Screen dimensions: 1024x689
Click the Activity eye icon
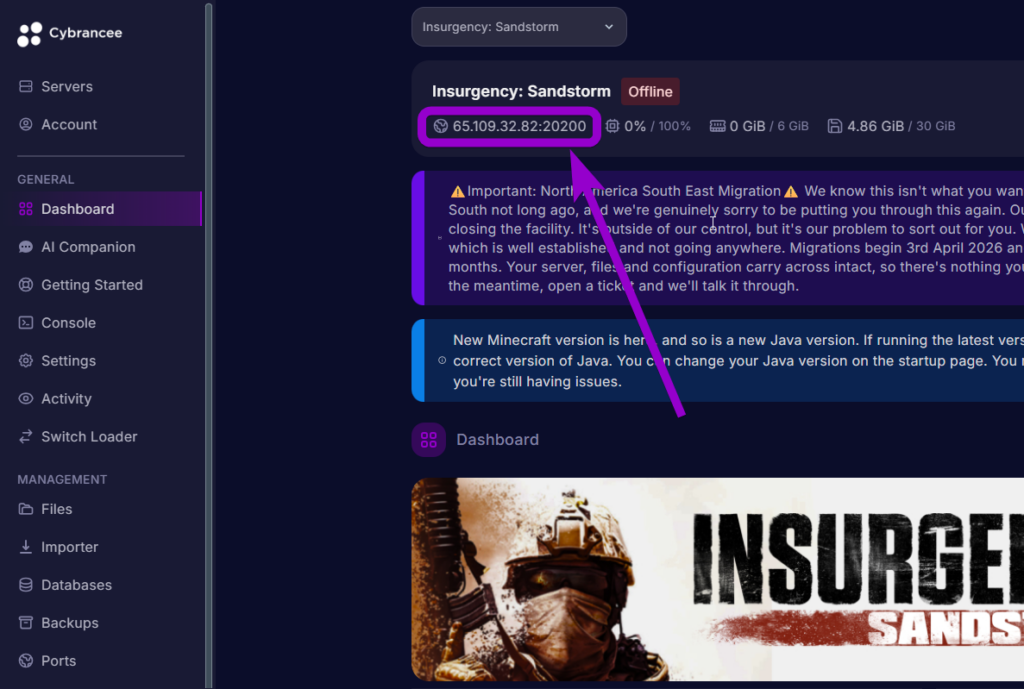point(25,398)
